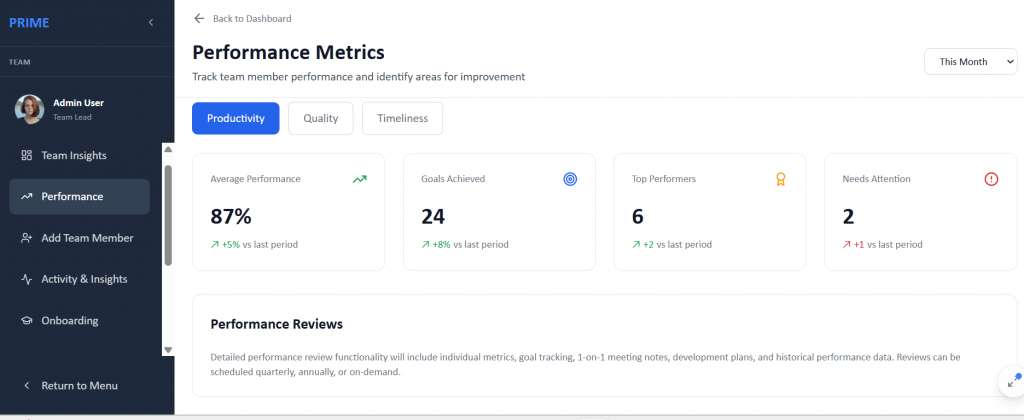
Task: Select the Productivity tab
Action: pyautogui.click(x=235, y=118)
